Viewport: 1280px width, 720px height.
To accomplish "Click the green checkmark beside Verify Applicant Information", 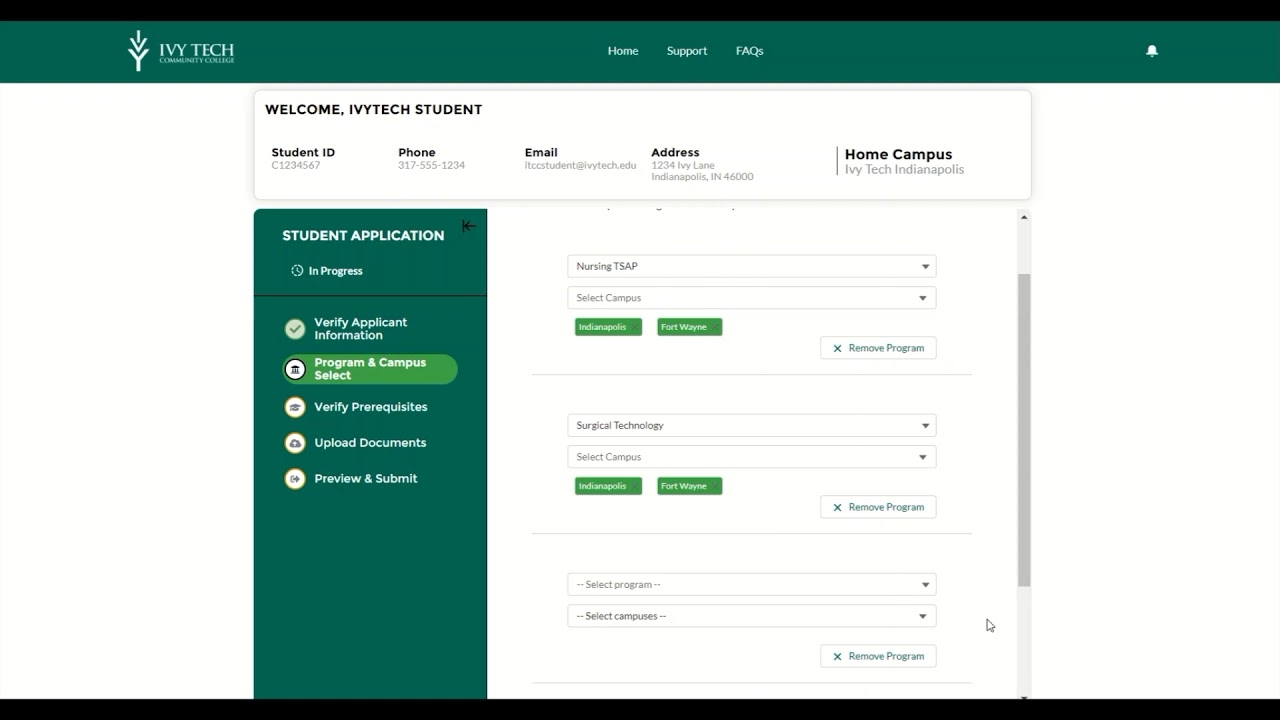I will [x=295, y=328].
